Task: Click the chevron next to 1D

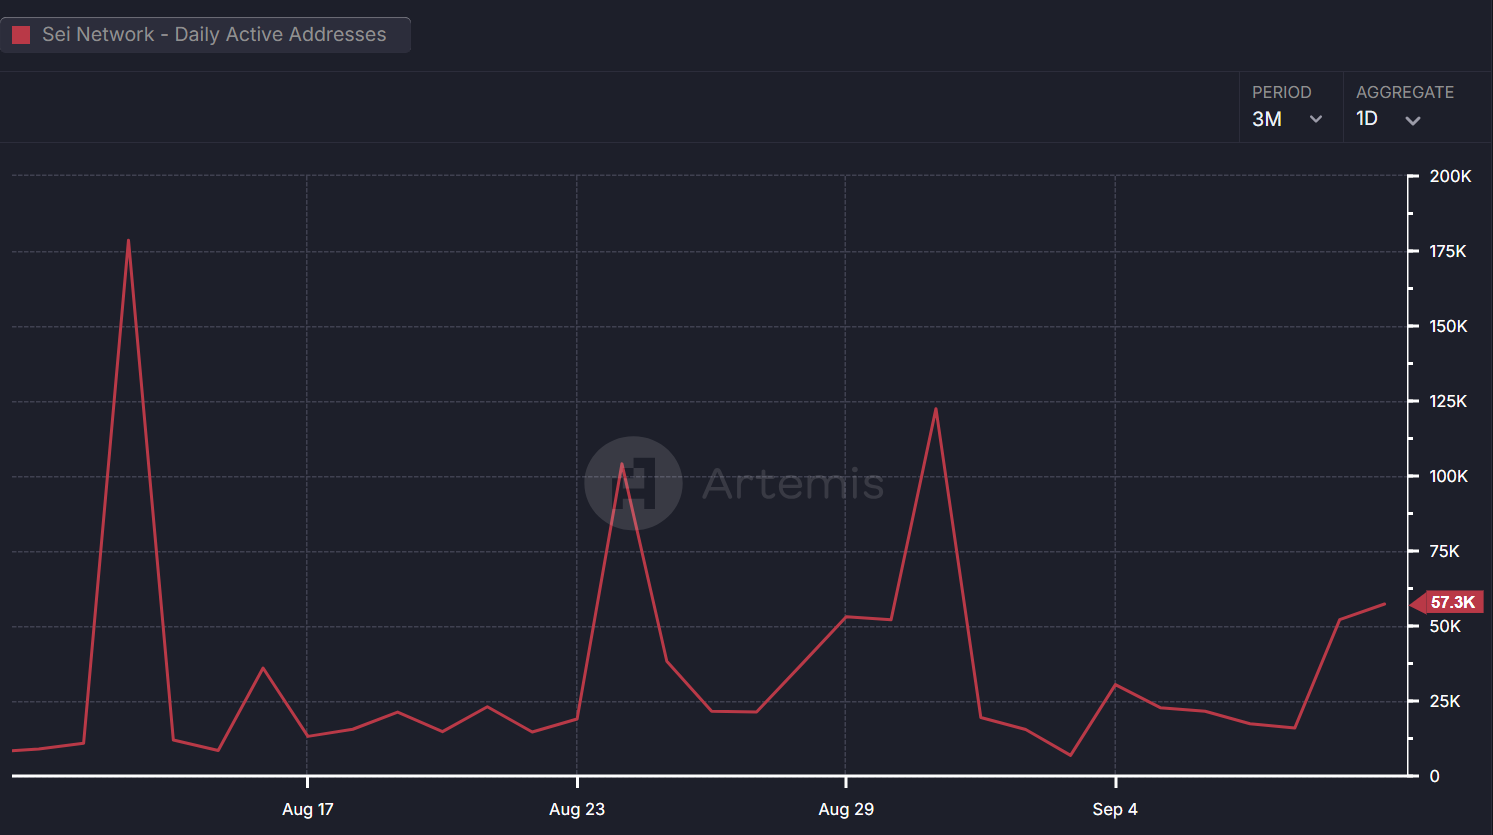Action: tap(1413, 120)
